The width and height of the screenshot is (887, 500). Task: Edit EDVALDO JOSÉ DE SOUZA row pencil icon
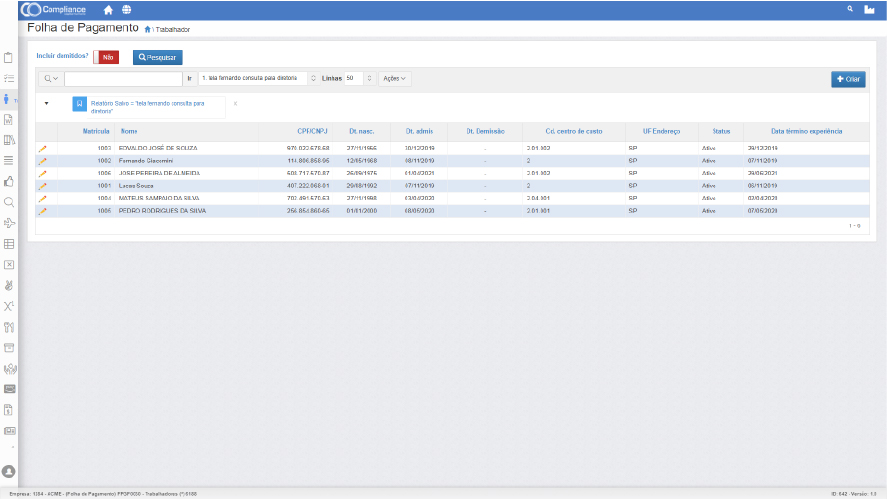click(43, 148)
